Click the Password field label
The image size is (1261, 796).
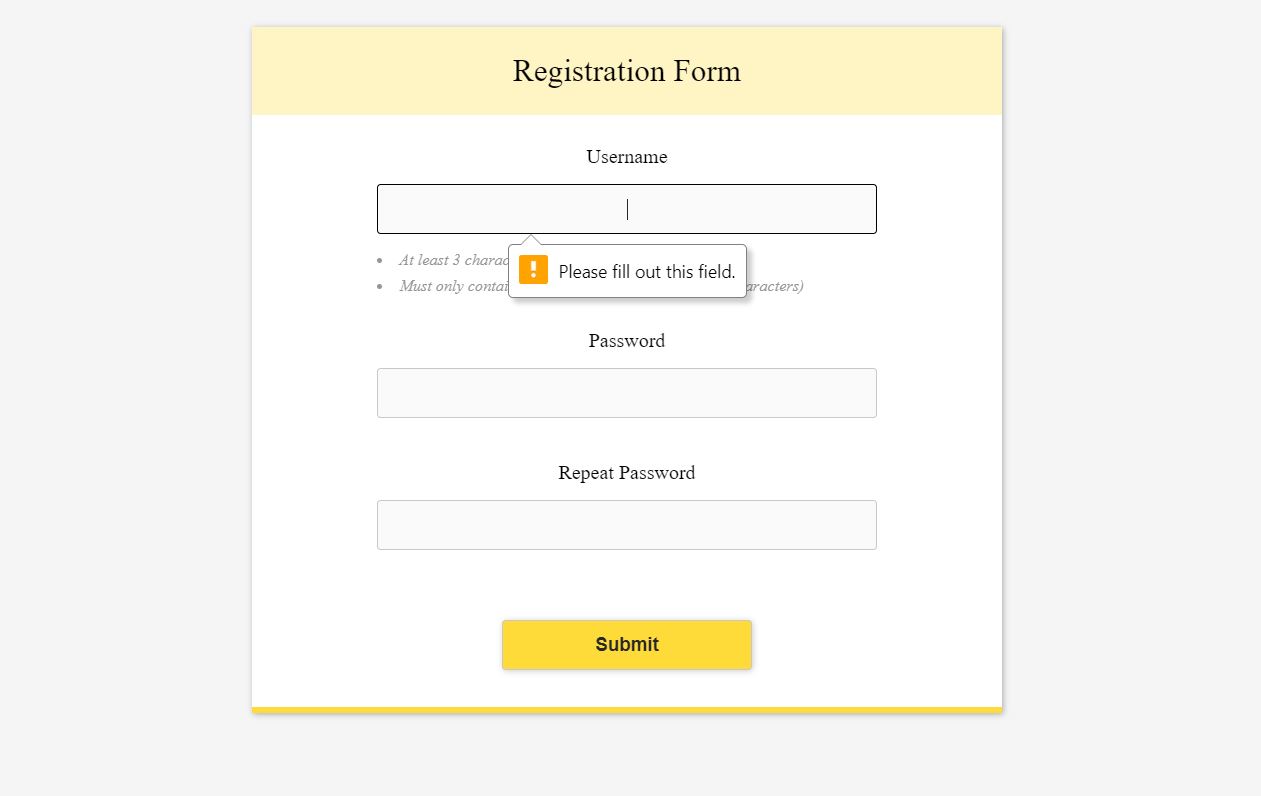click(627, 341)
